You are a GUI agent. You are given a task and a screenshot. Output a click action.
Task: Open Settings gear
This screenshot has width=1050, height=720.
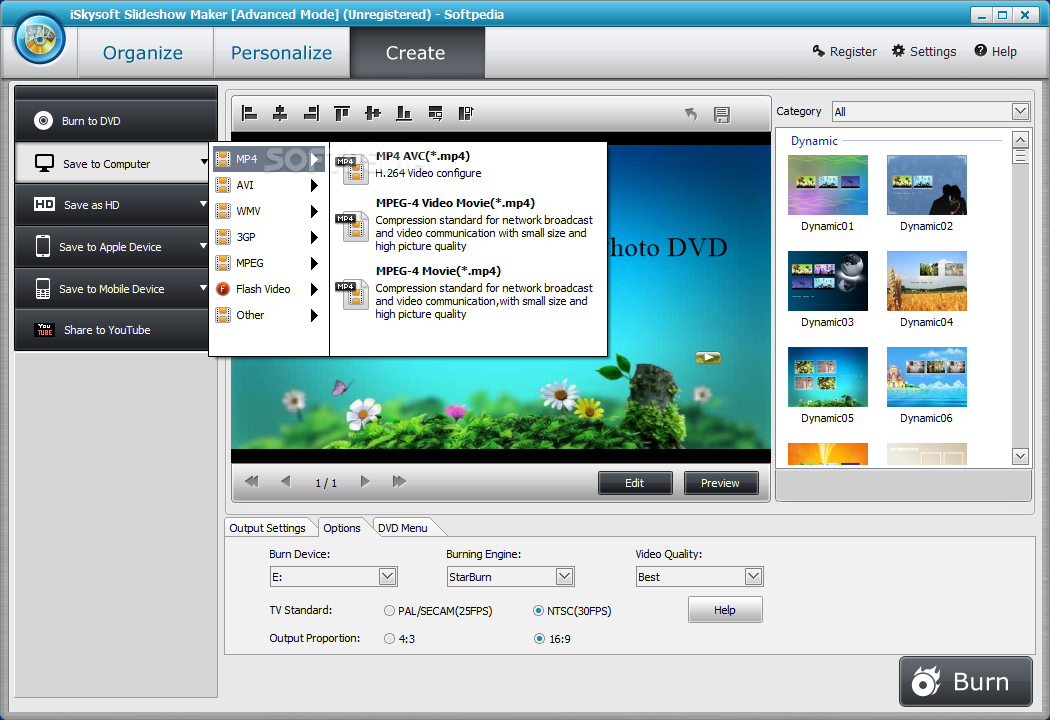(898, 51)
